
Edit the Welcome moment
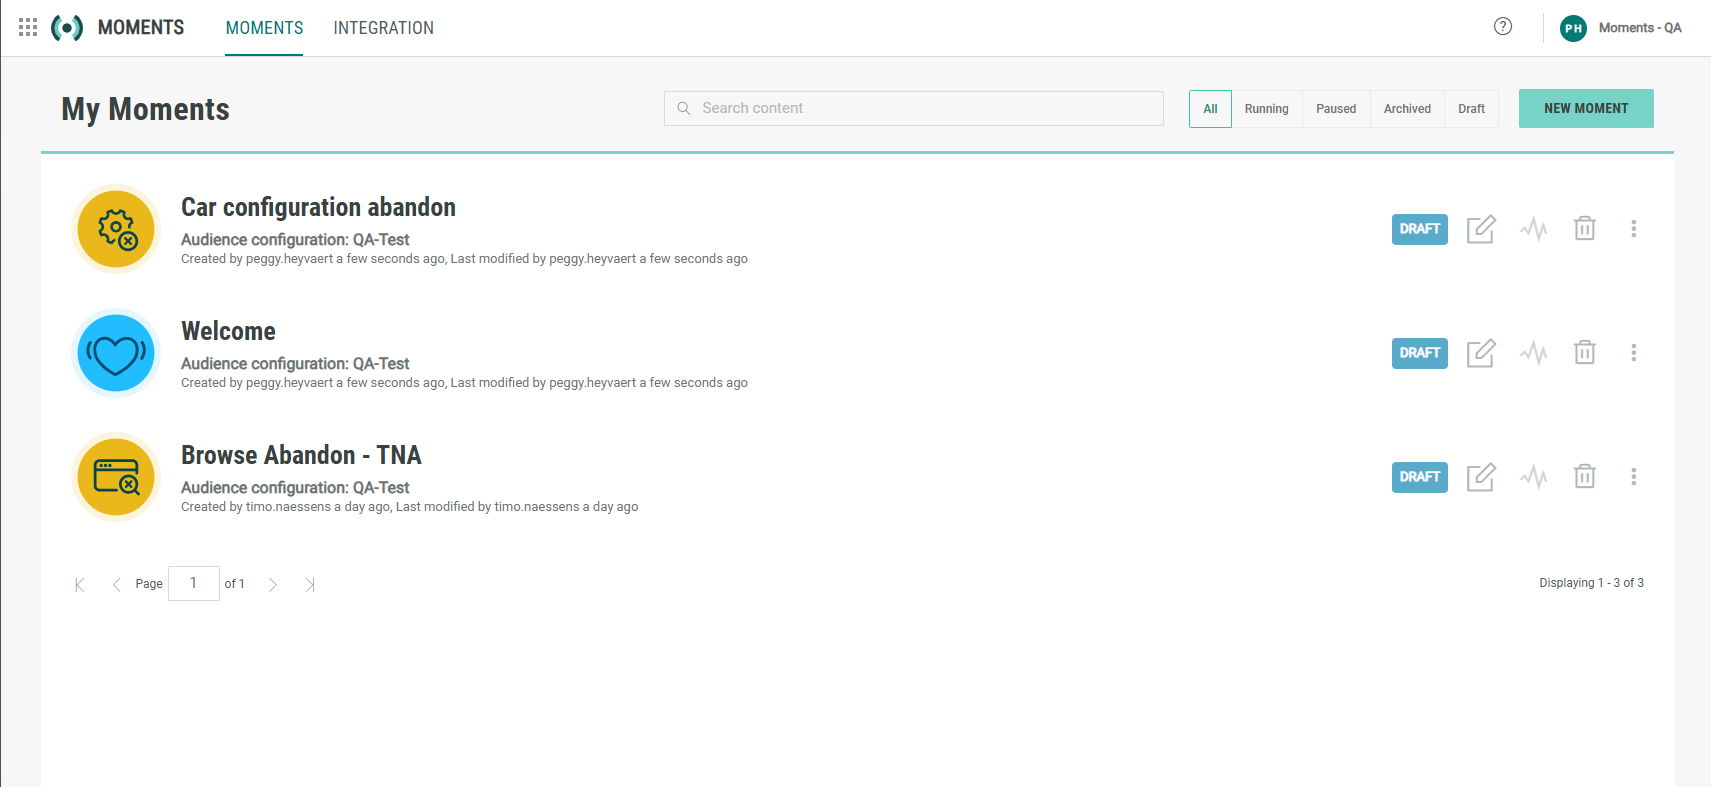click(1480, 353)
